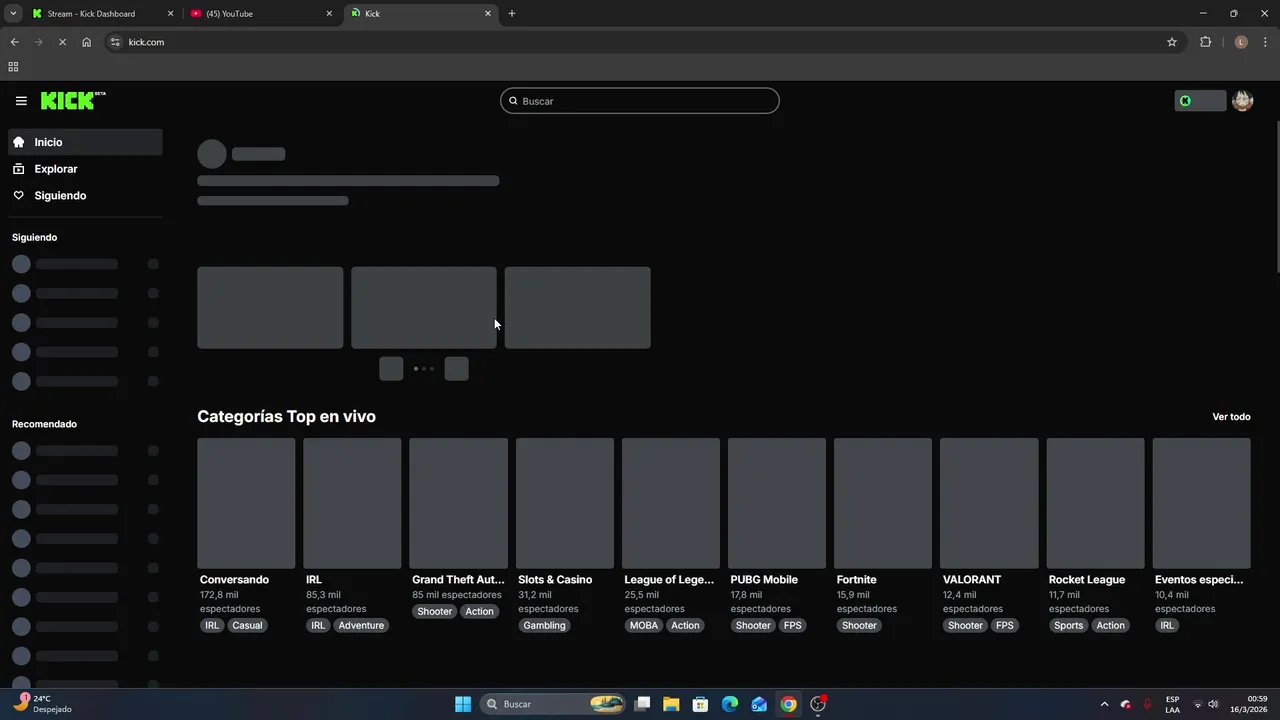This screenshot has height=720, width=1280.
Task: Open the green Kick icon button in header
Action: point(1200,101)
